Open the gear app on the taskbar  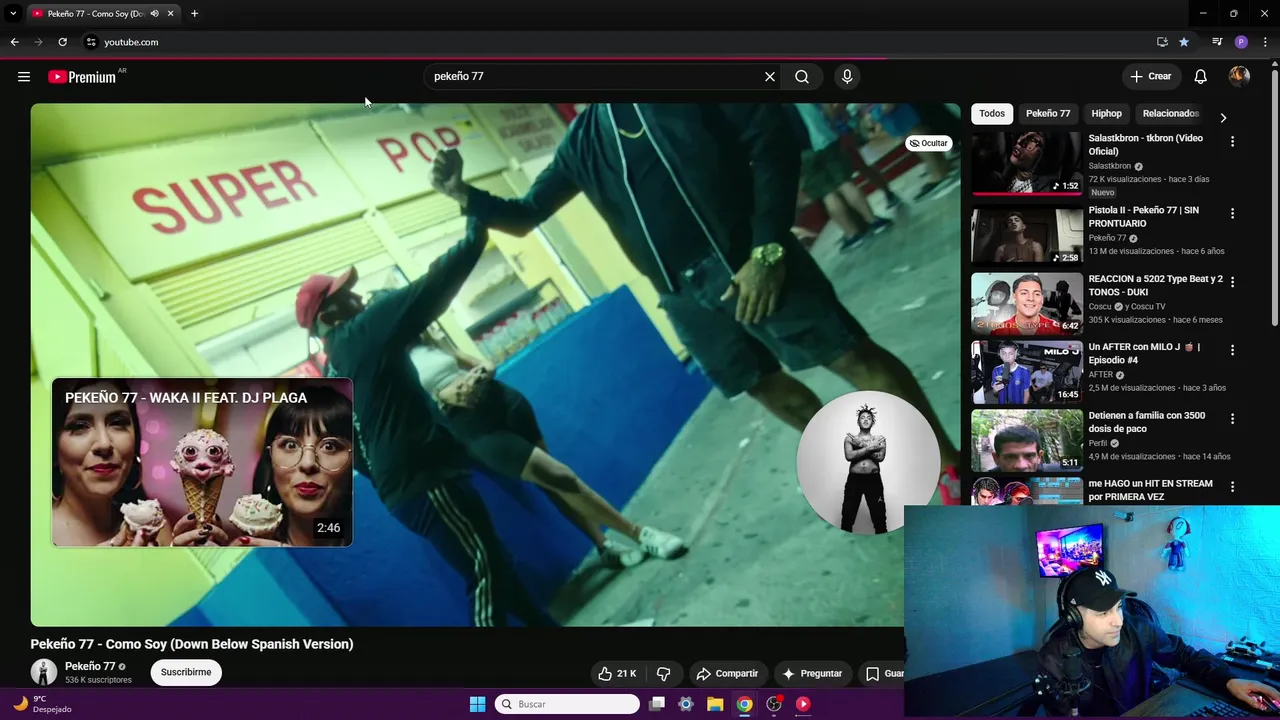(x=686, y=704)
